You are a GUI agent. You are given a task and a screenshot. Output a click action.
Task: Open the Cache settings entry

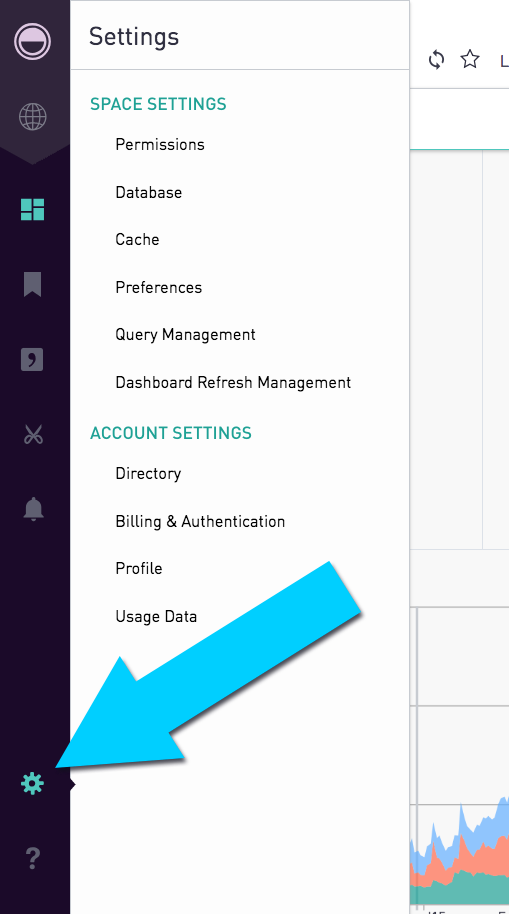137,240
